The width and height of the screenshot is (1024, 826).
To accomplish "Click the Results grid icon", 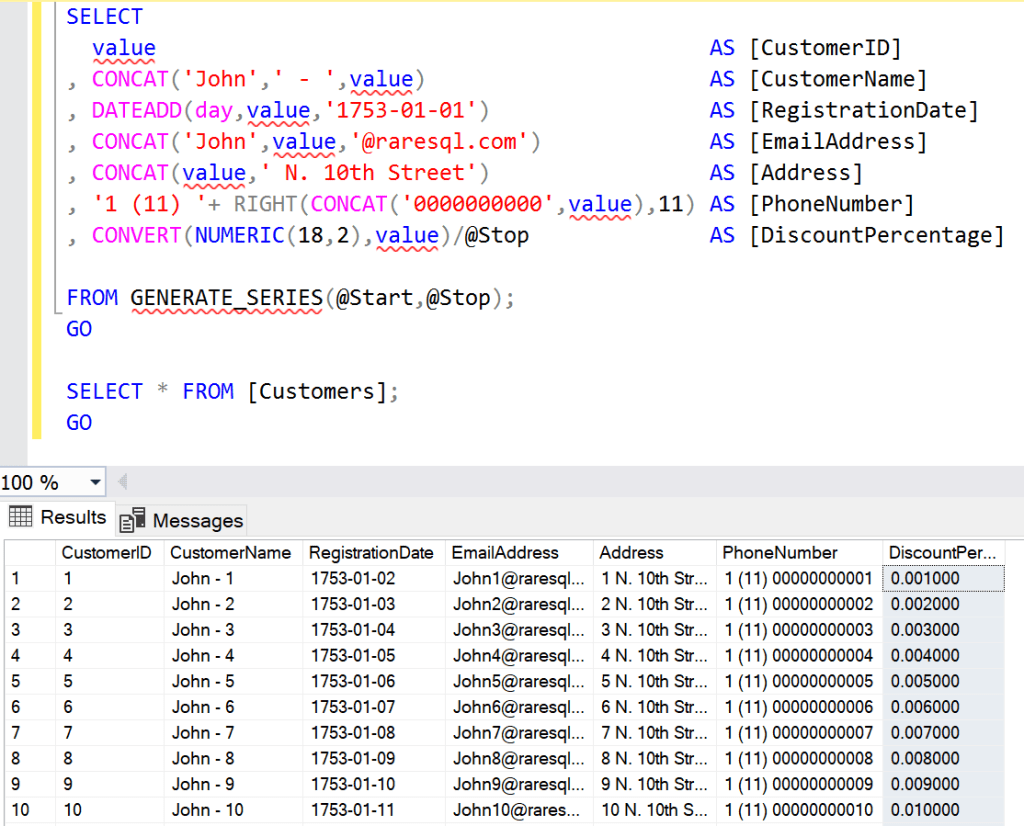I will click(x=19, y=516).
